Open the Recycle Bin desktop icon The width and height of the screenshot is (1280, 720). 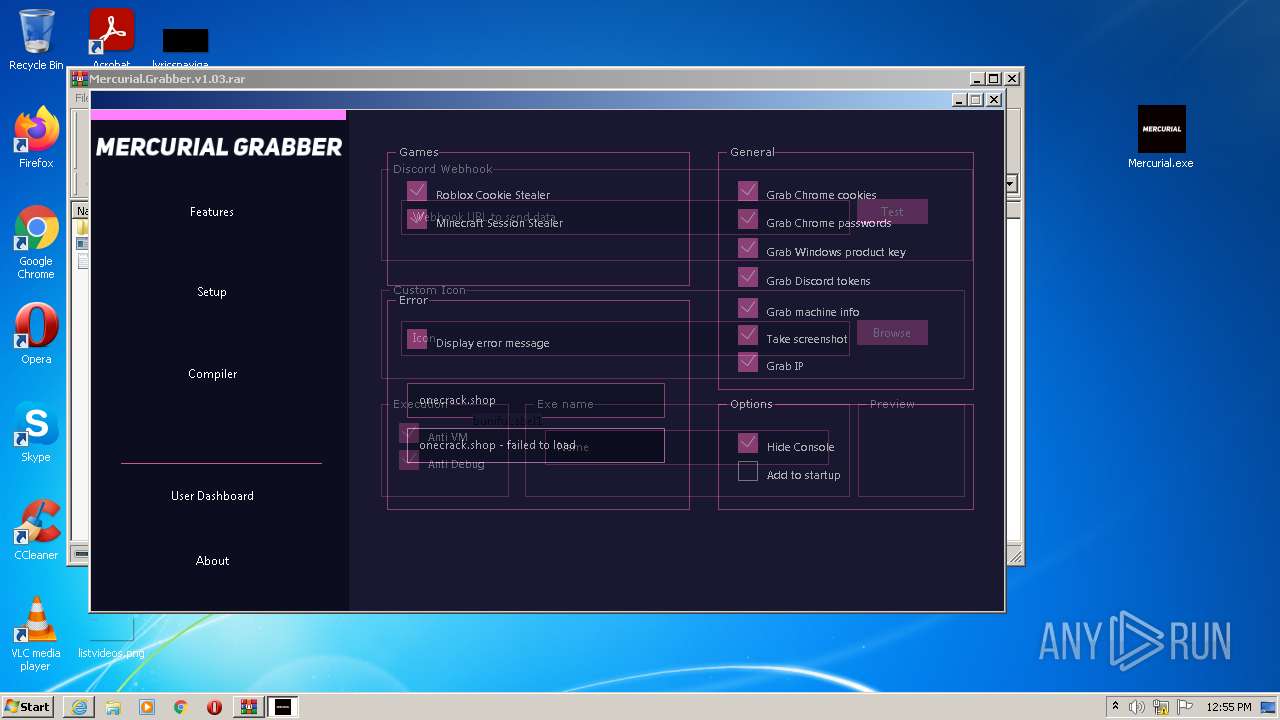point(36,40)
